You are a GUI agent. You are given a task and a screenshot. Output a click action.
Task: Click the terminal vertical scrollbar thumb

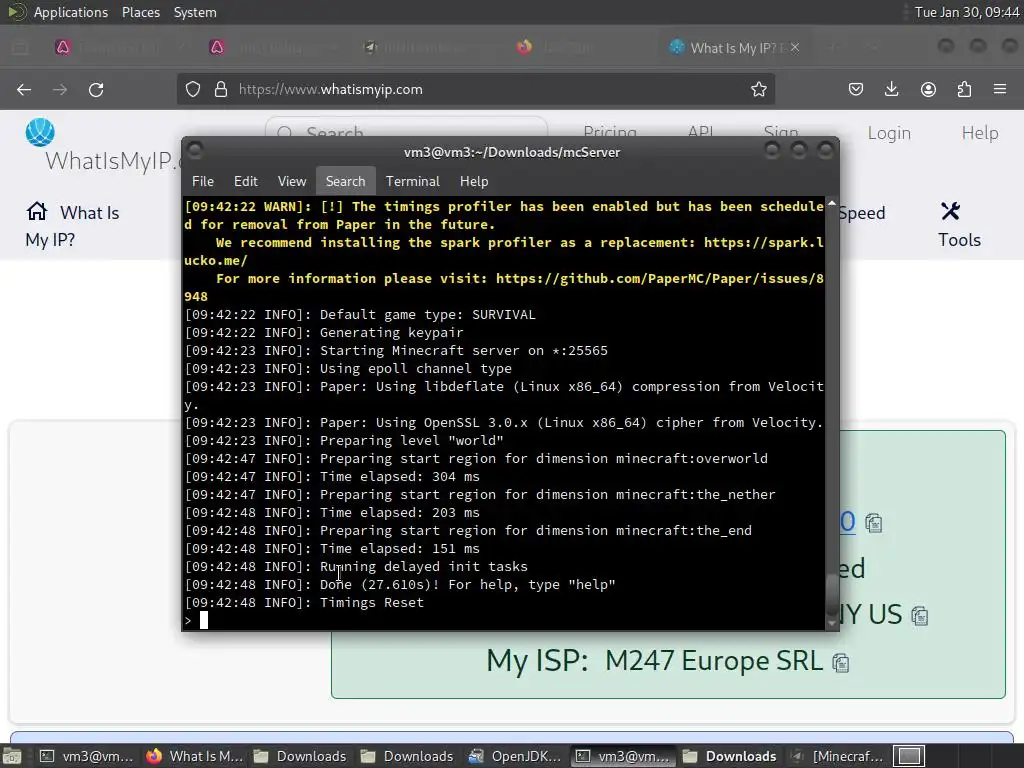tap(831, 594)
